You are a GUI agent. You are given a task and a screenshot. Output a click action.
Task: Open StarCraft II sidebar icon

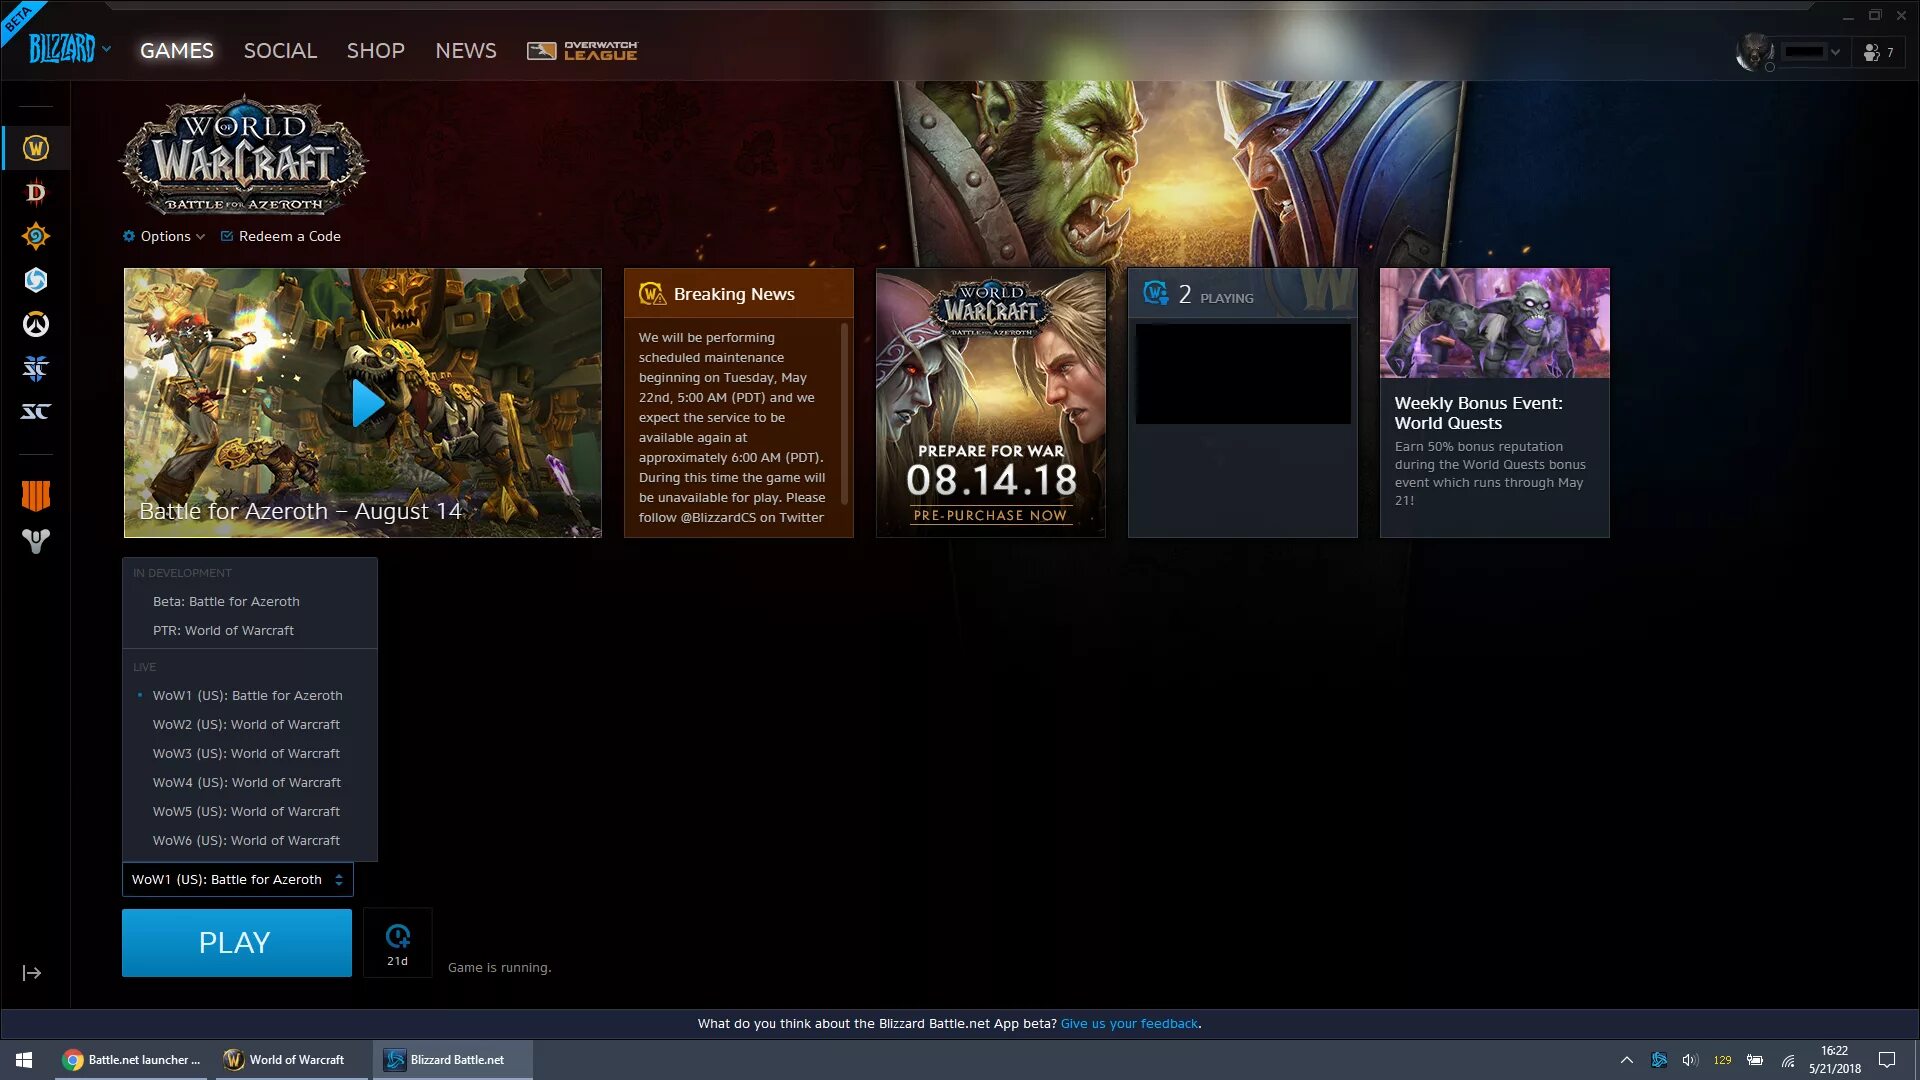[36, 368]
